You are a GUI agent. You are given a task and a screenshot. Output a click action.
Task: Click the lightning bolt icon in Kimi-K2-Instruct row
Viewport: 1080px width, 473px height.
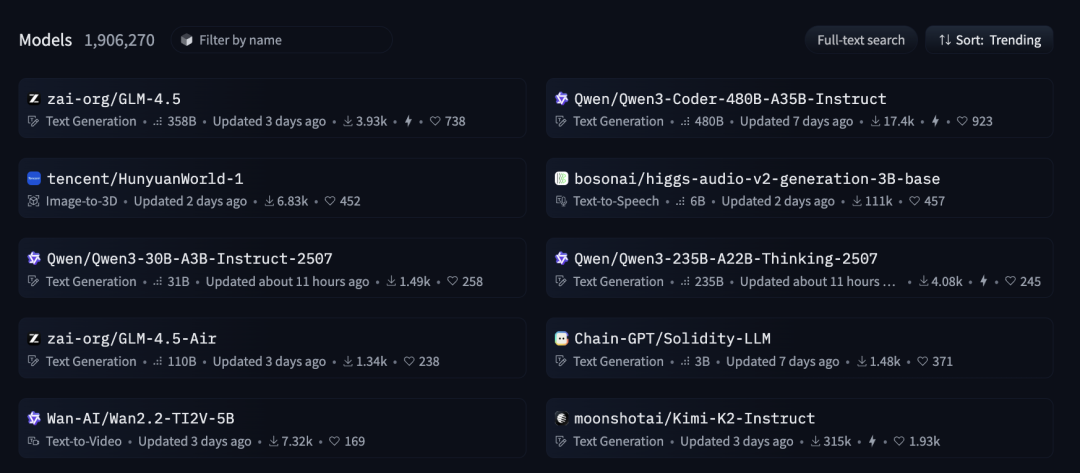point(872,441)
